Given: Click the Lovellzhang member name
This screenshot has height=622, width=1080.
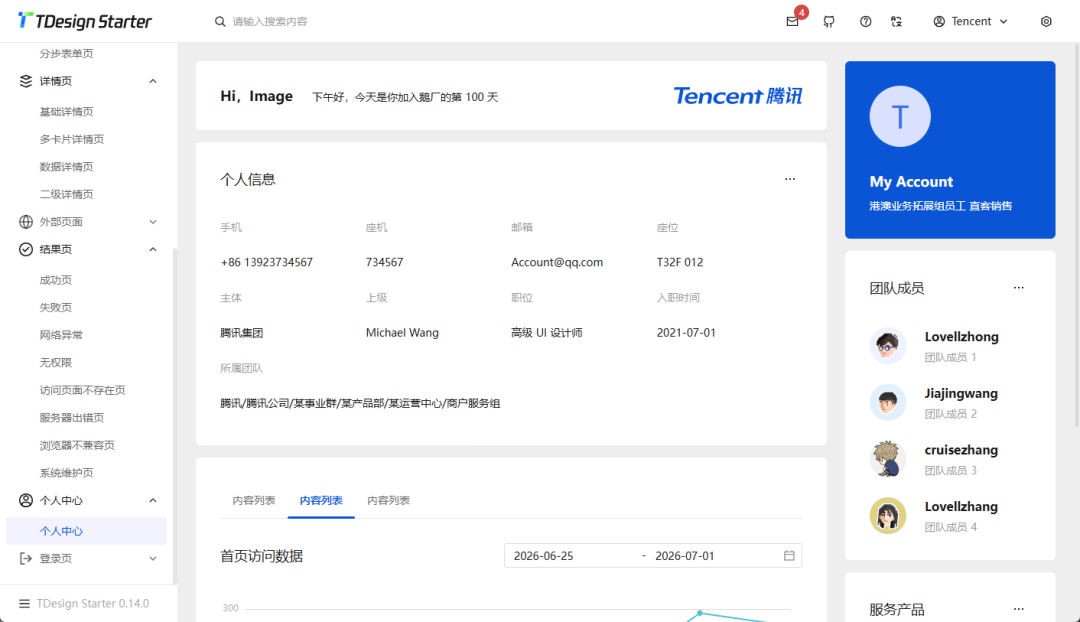Looking at the screenshot, I should pos(961,506).
